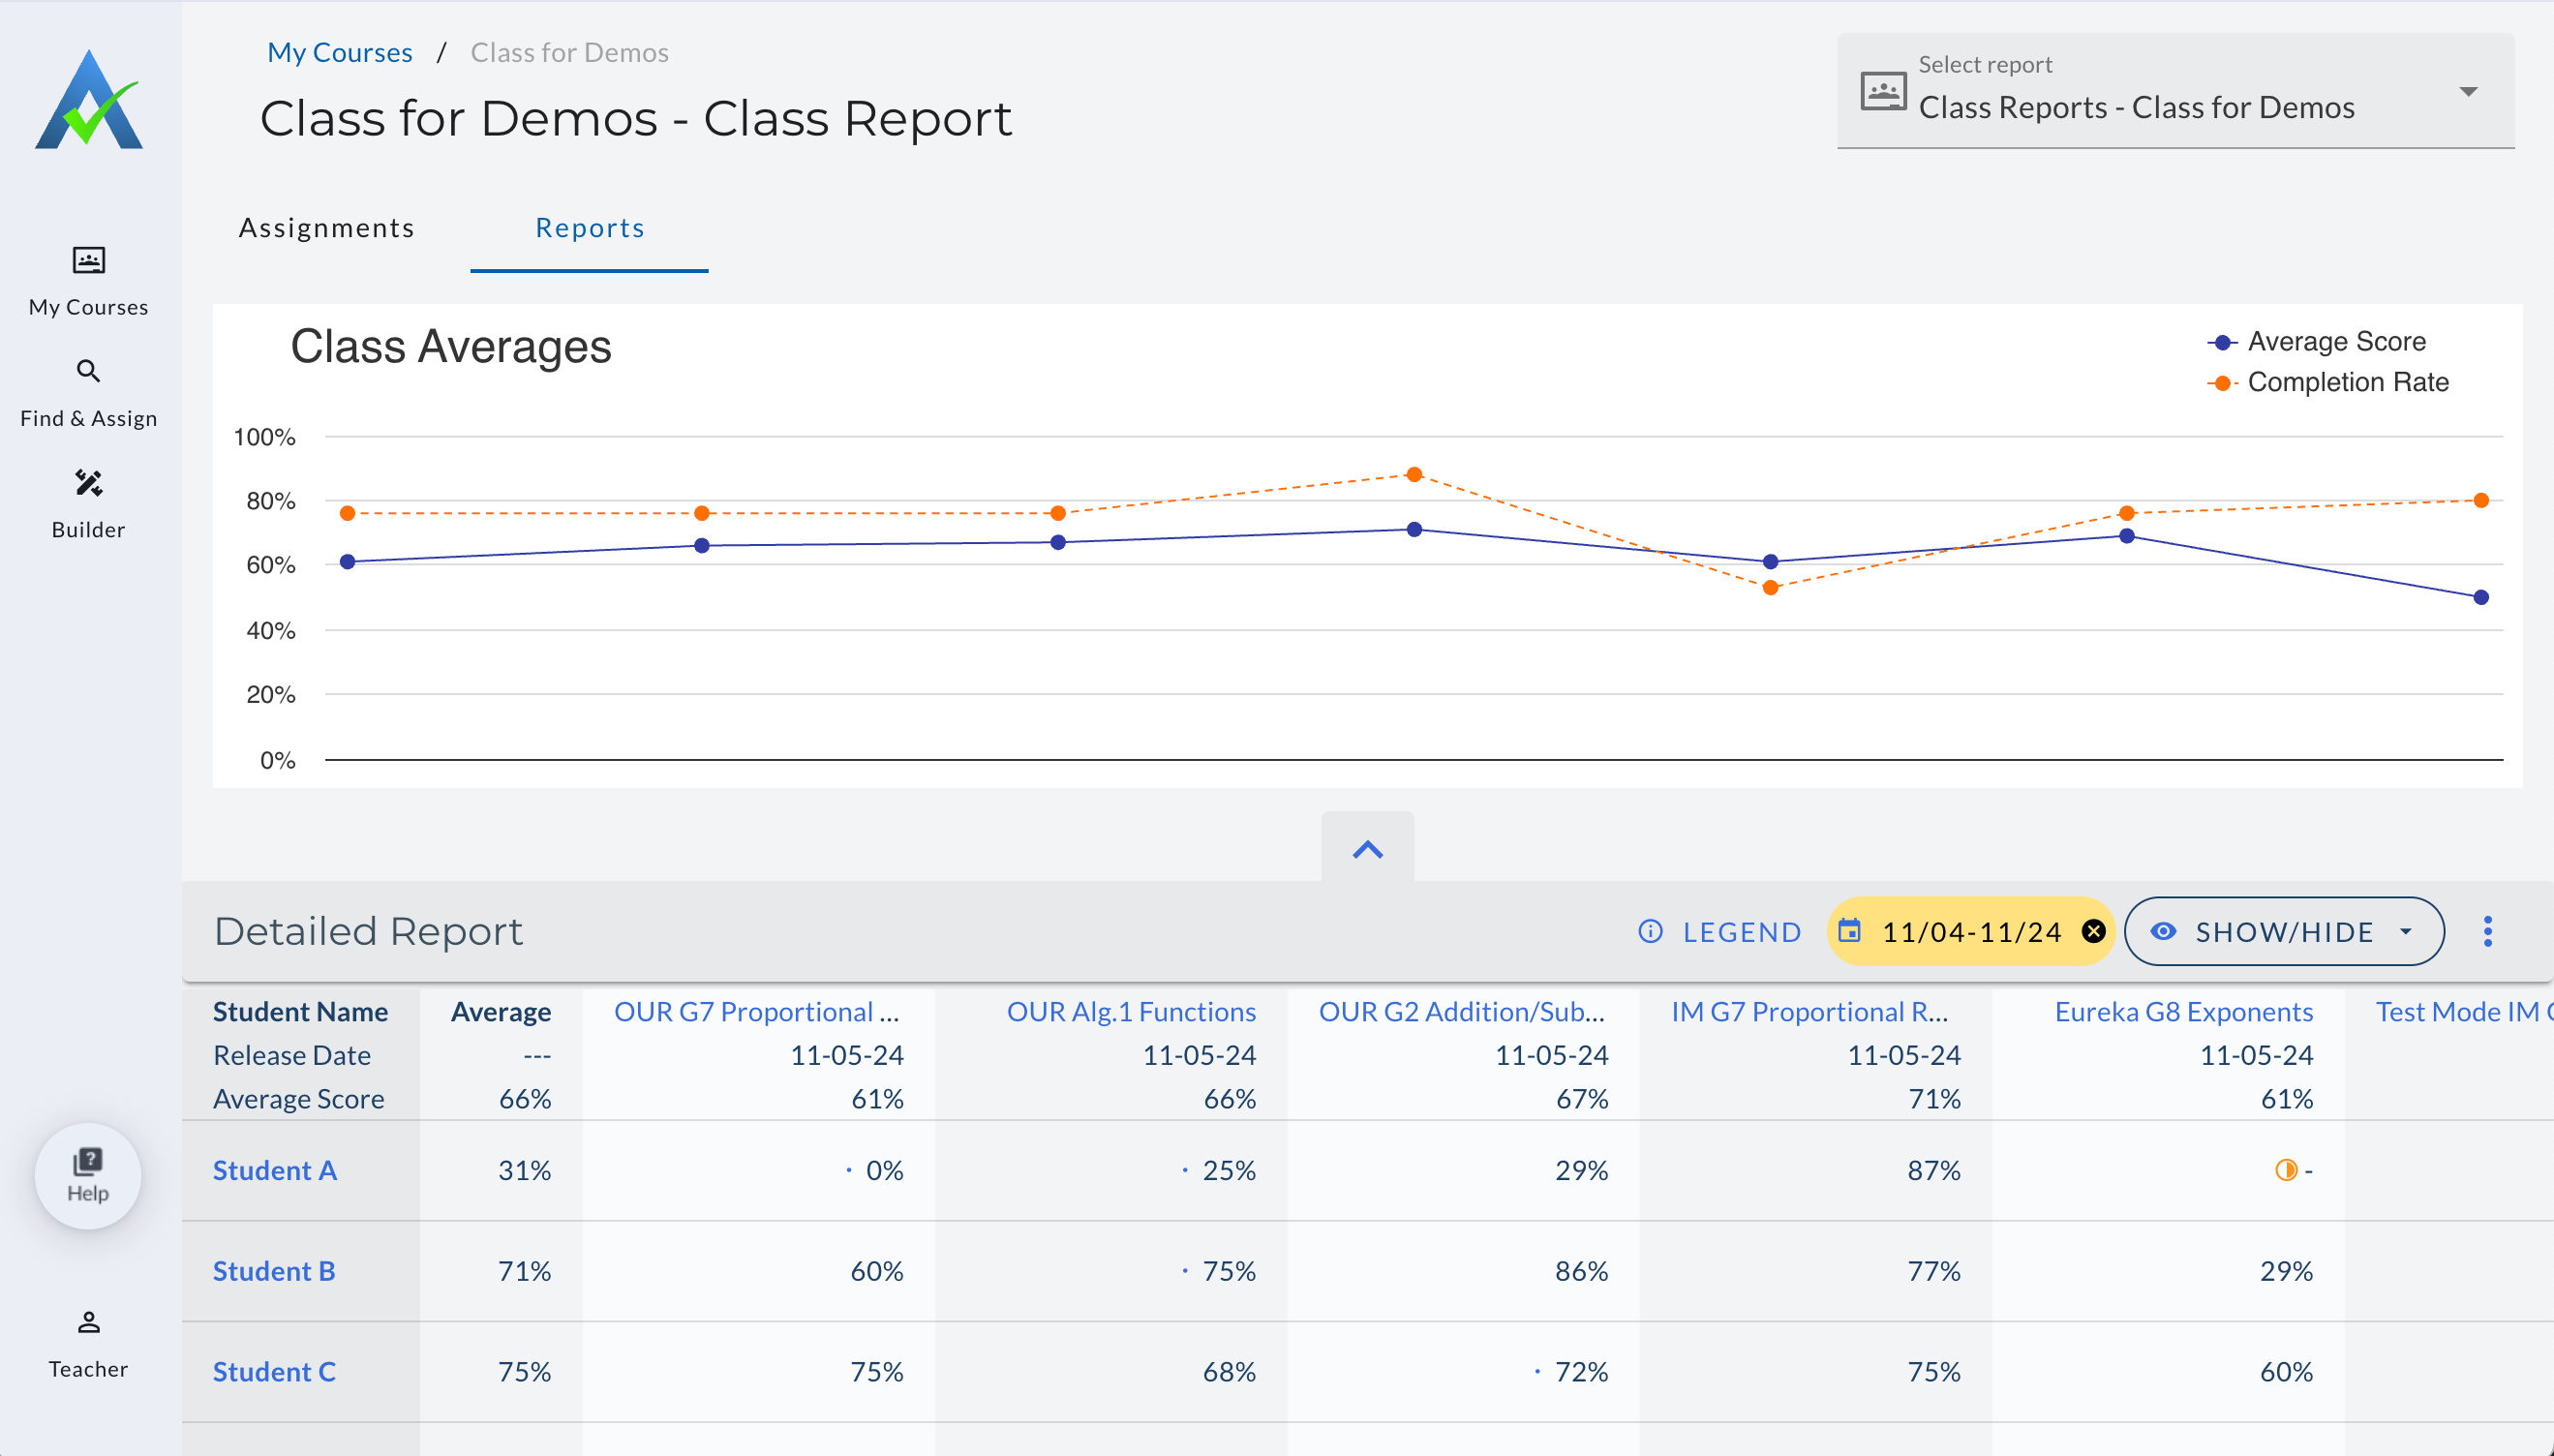
Task: Click the half-circle in-progress icon for Student A
Action: (x=2286, y=1170)
